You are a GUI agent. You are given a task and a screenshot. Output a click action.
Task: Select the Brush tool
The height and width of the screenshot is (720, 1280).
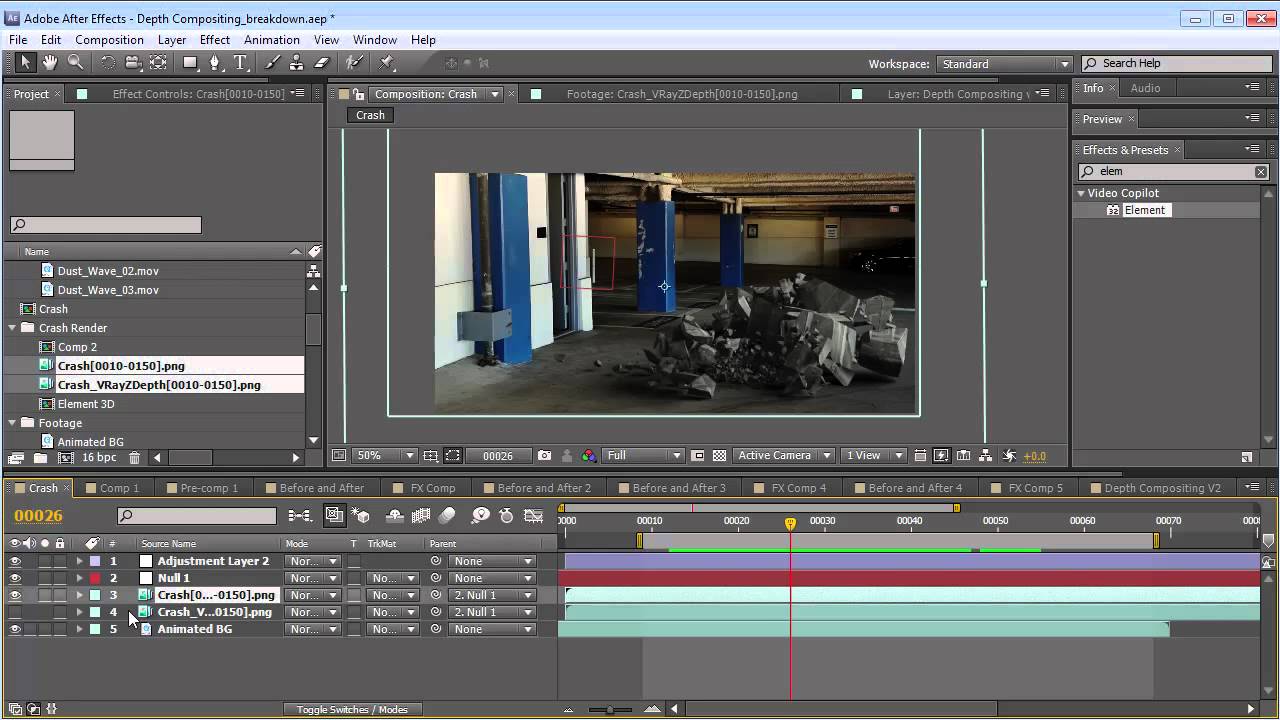(272, 63)
